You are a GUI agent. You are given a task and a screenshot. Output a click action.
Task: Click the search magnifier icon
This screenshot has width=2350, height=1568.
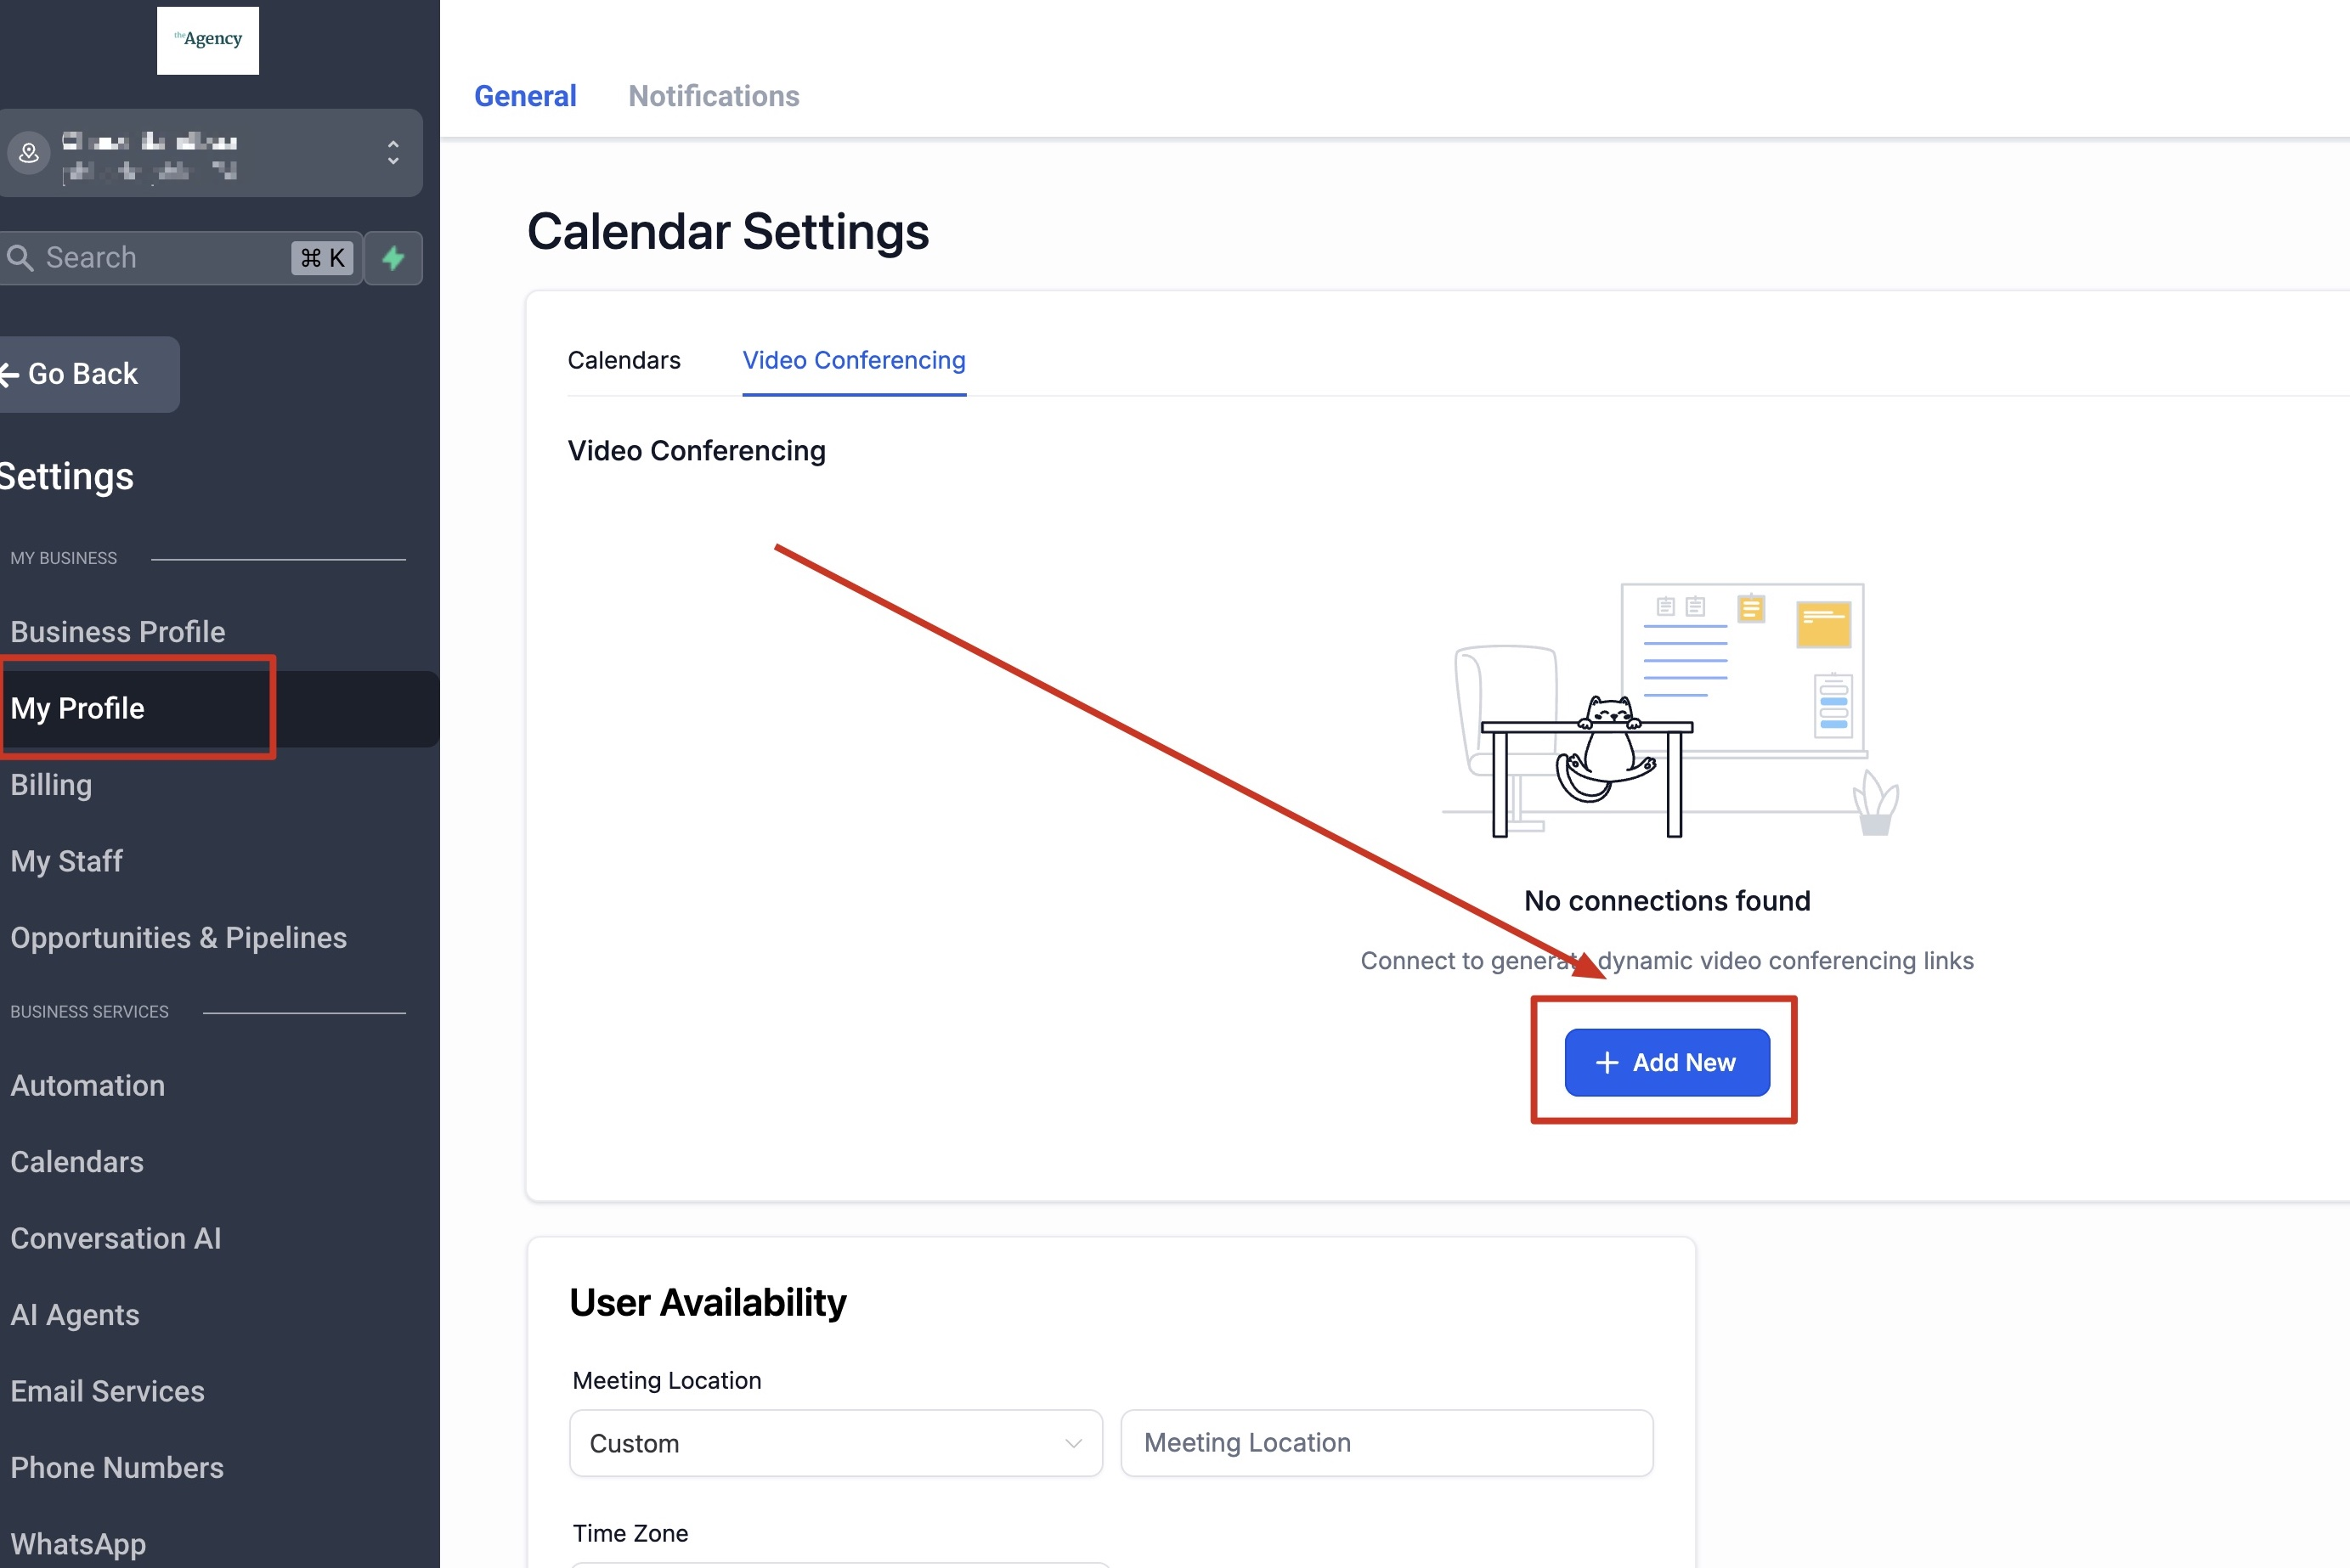coord(20,258)
